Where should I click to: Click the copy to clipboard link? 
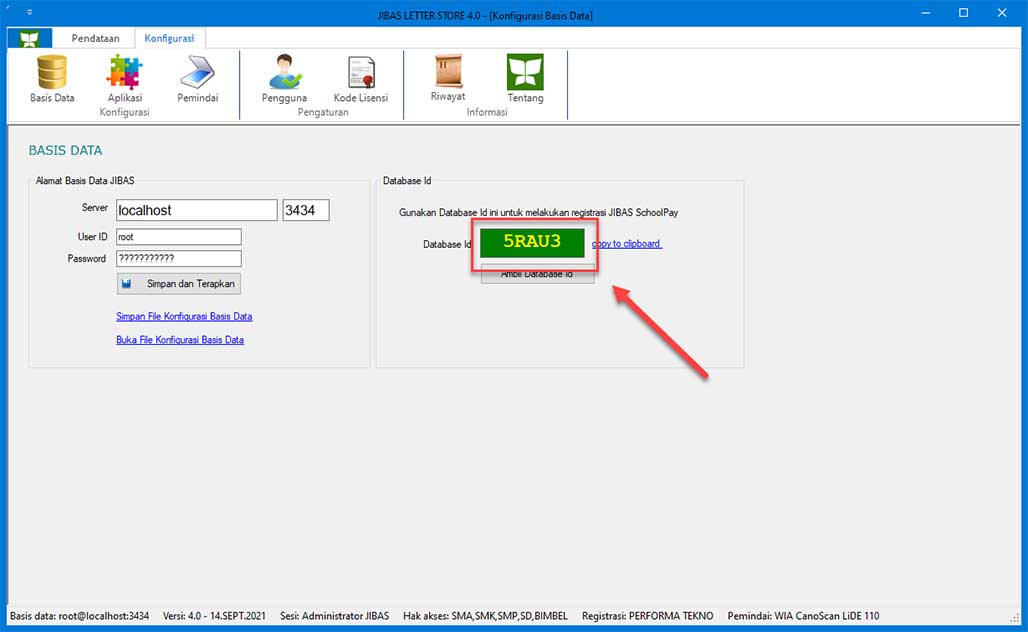[x=628, y=243]
